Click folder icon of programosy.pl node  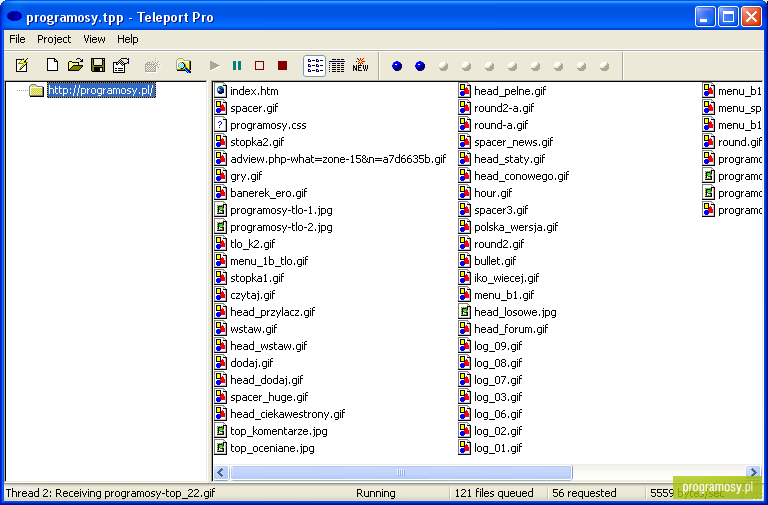coord(37,90)
